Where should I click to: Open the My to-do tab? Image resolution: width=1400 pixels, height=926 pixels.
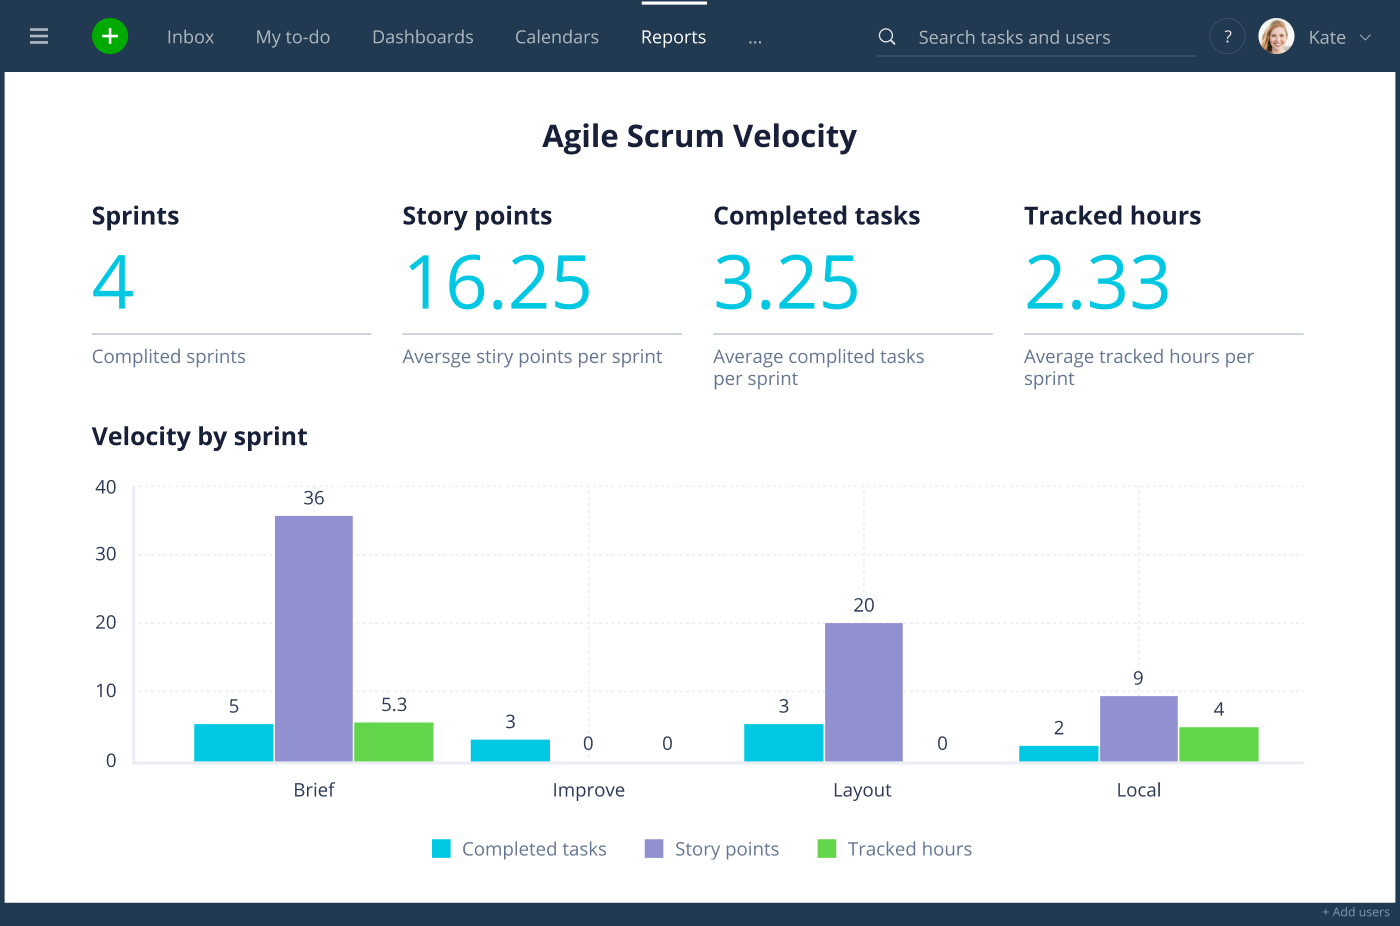[293, 37]
